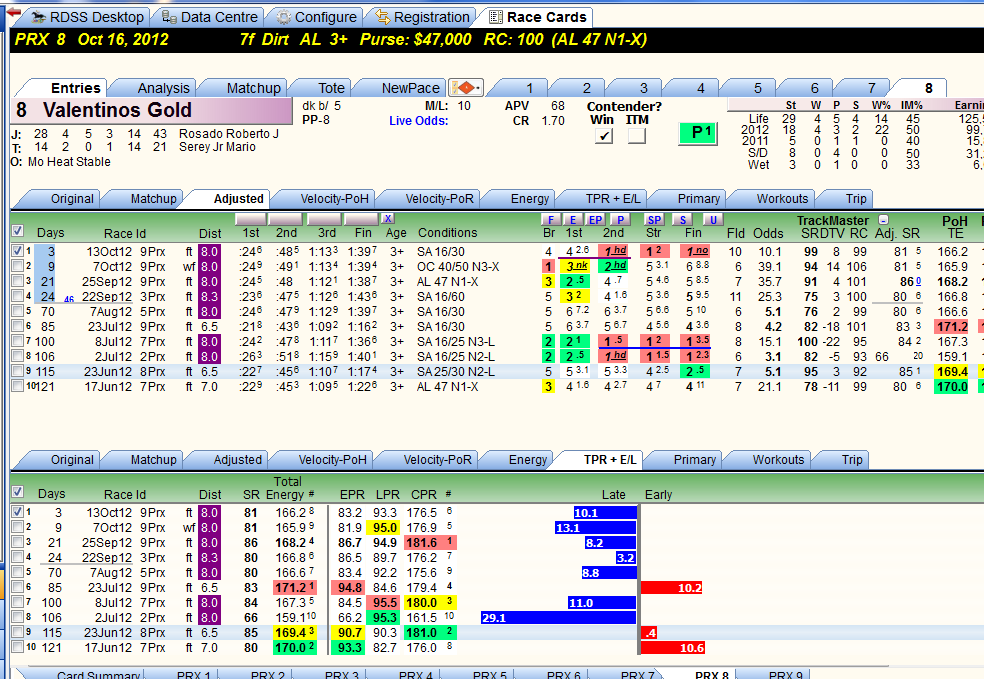Click the blank button above the Fin time column
The height and width of the screenshot is (679, 984).
point(361,219)
